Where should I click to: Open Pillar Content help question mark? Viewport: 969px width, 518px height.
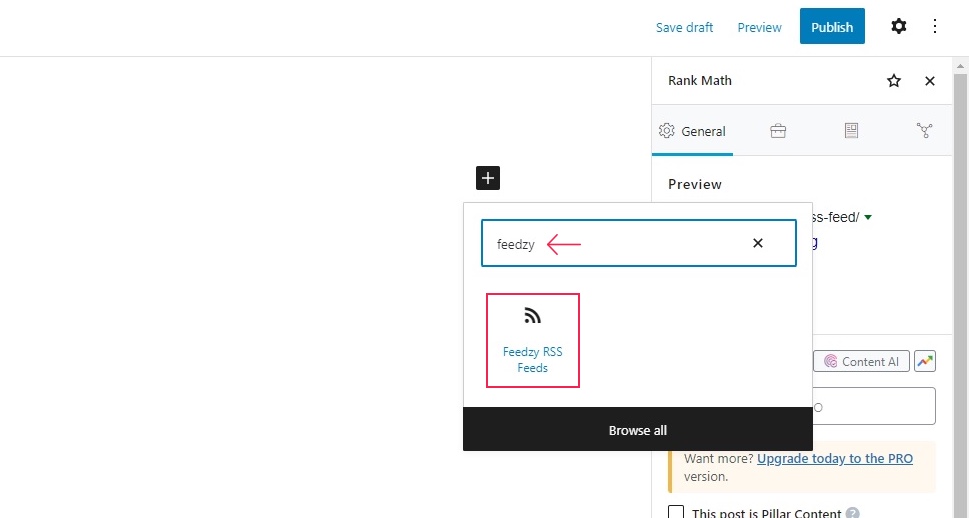pos(853,513)
